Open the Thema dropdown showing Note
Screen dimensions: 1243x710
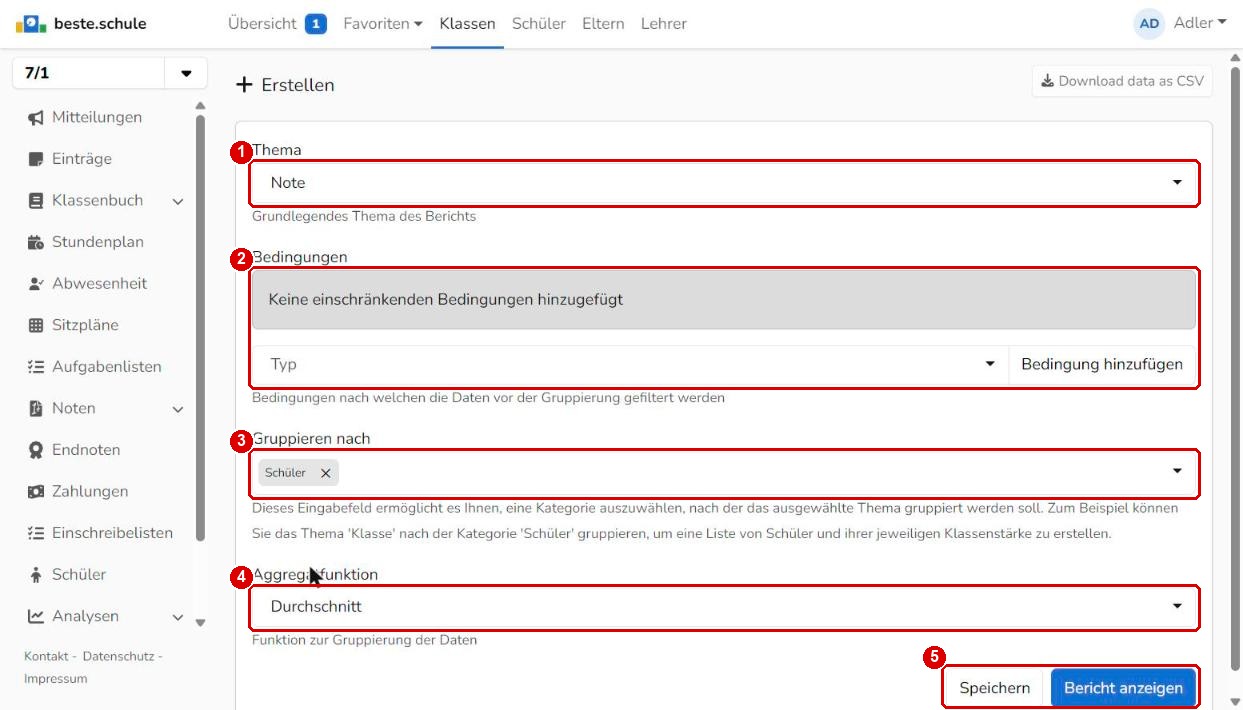coord(724,183)
